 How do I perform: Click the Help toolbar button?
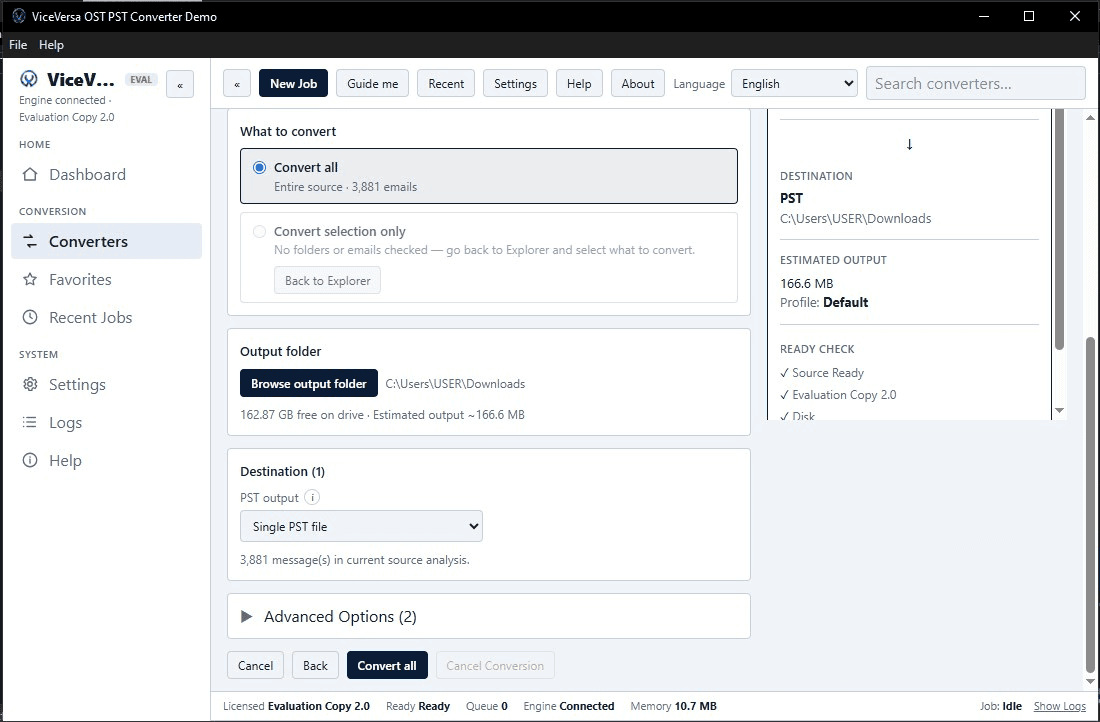point(579,83)
